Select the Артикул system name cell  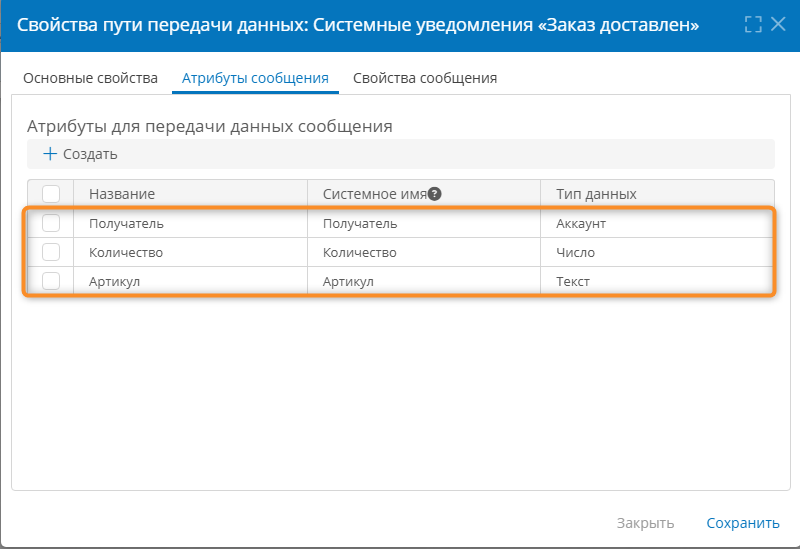(x=348, y=281)
